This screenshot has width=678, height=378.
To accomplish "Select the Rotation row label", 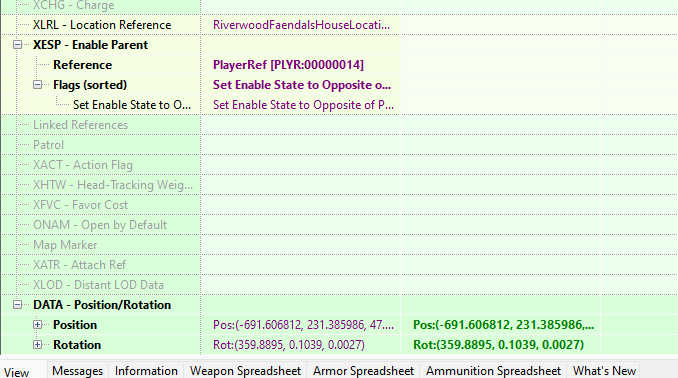I will [x=77, y=345].
